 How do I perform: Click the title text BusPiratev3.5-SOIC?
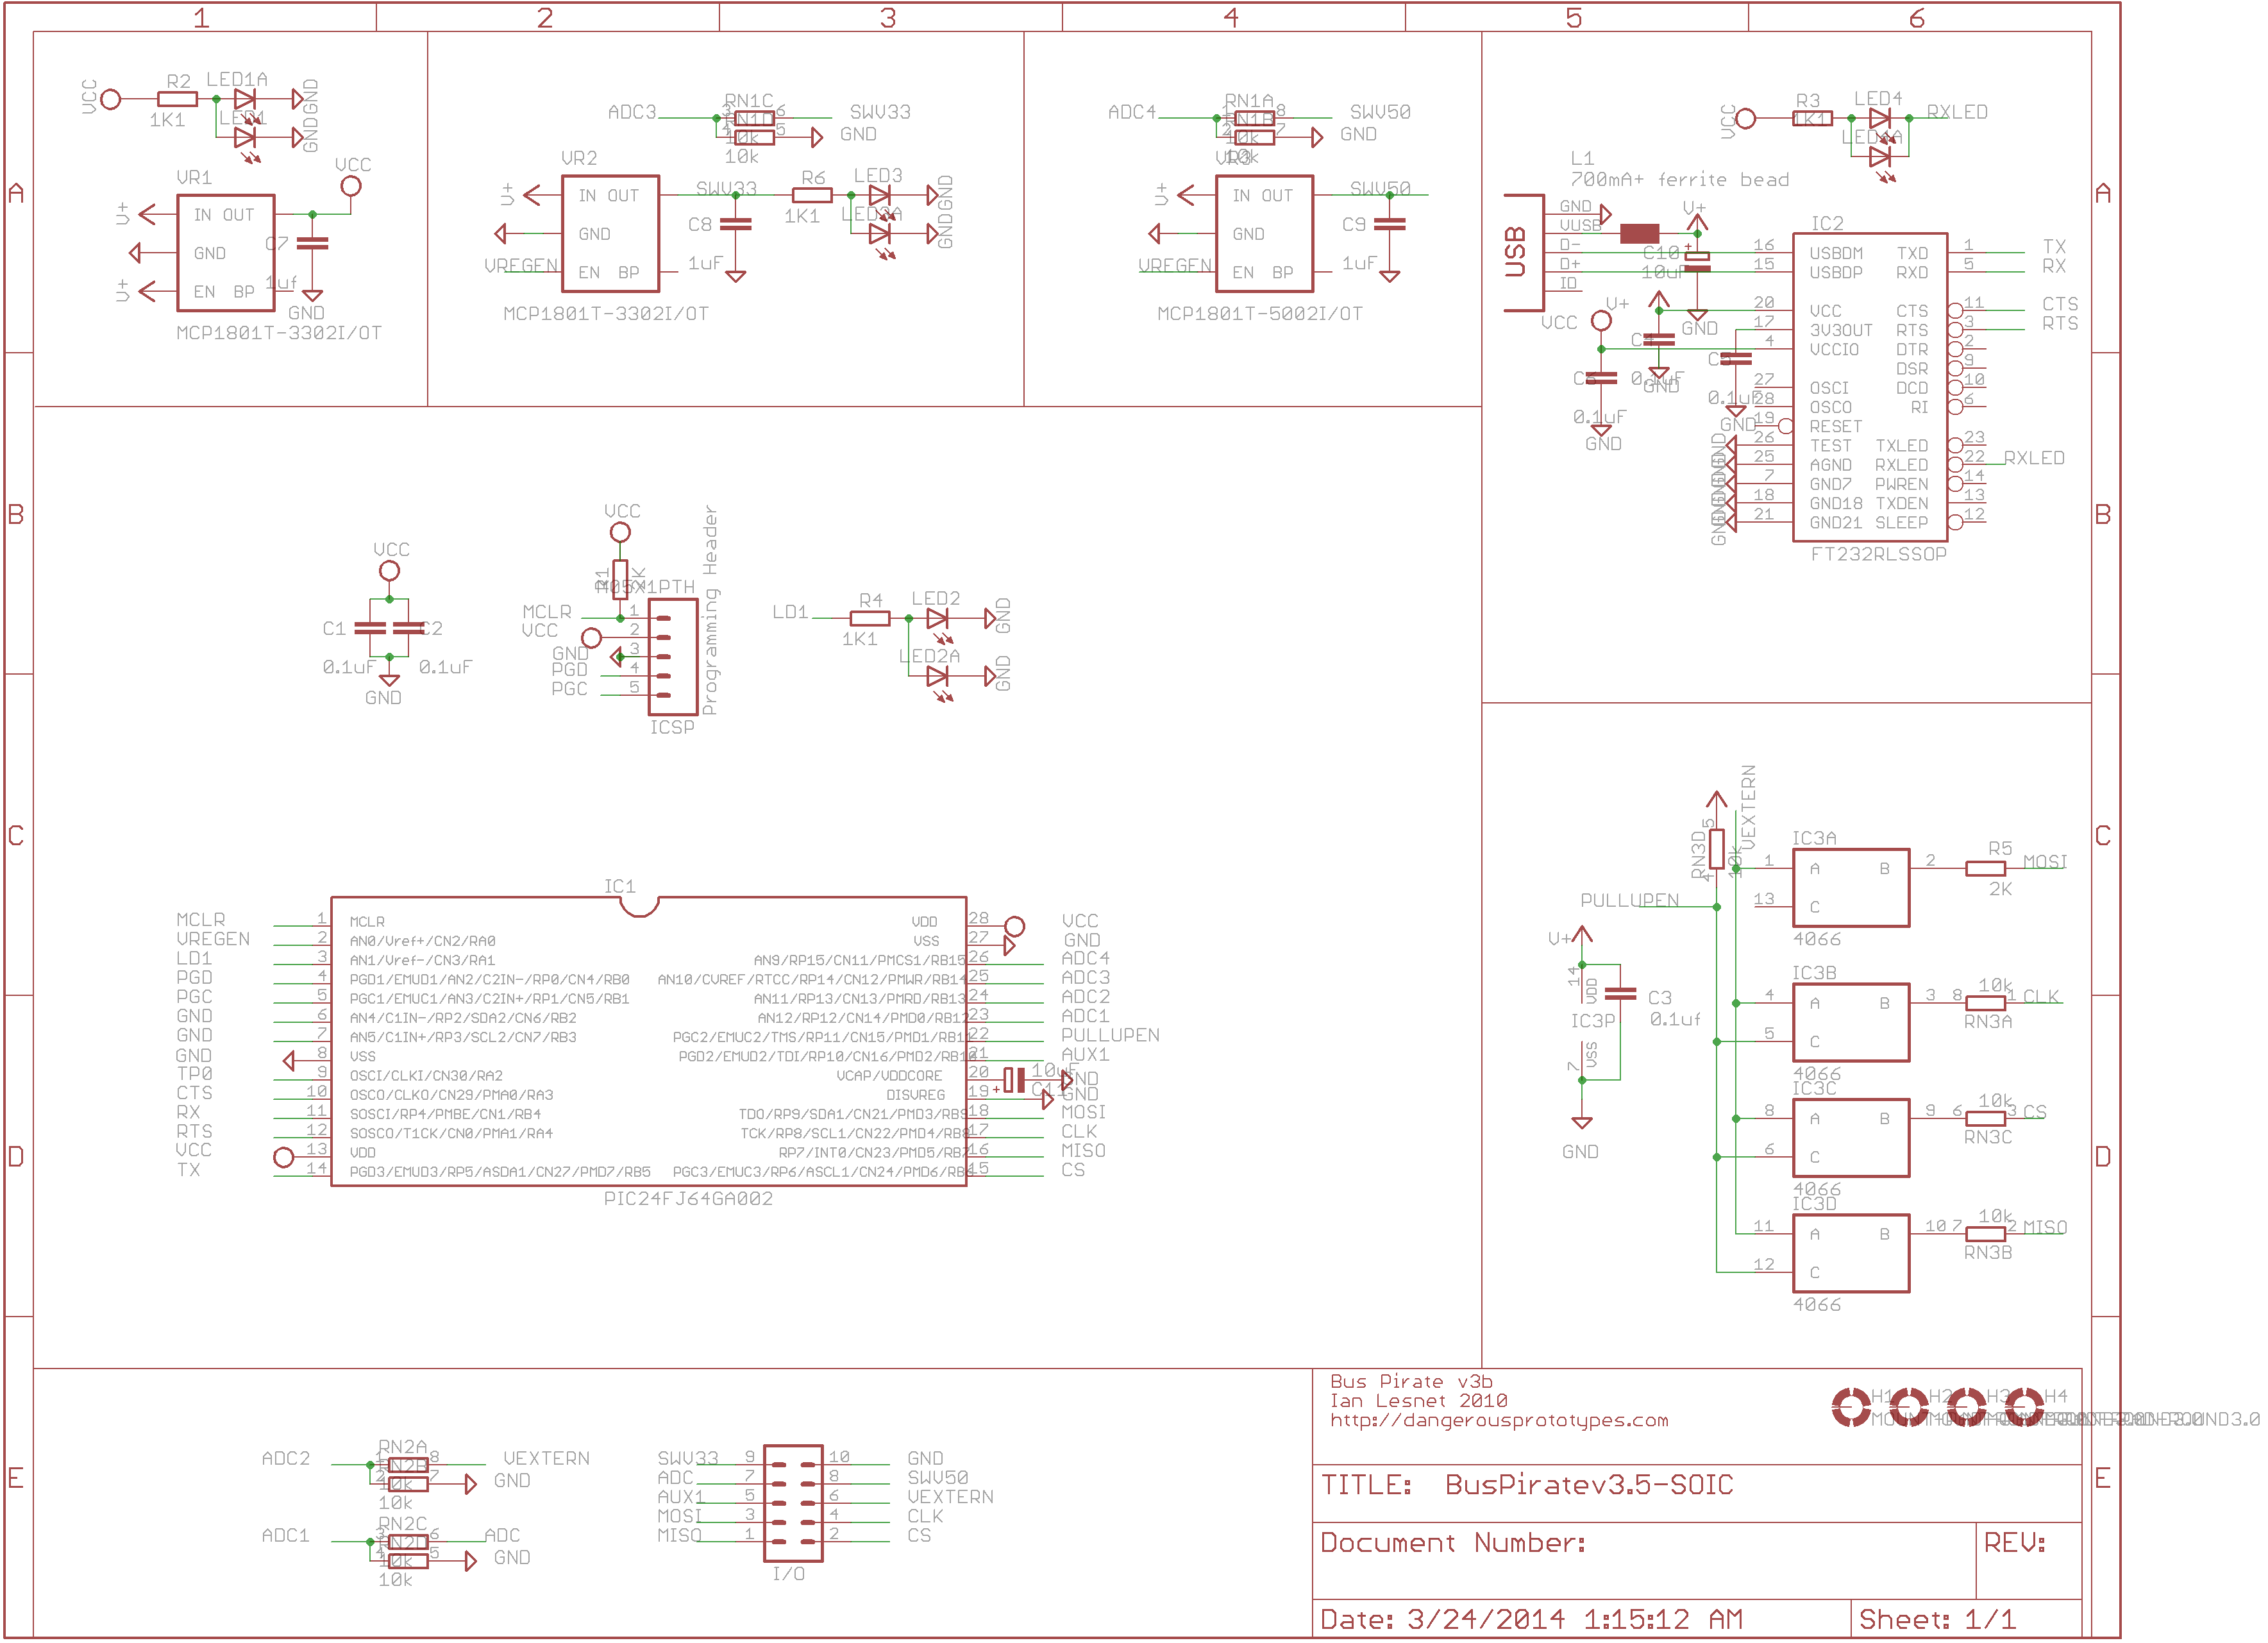[1589, 1485]
